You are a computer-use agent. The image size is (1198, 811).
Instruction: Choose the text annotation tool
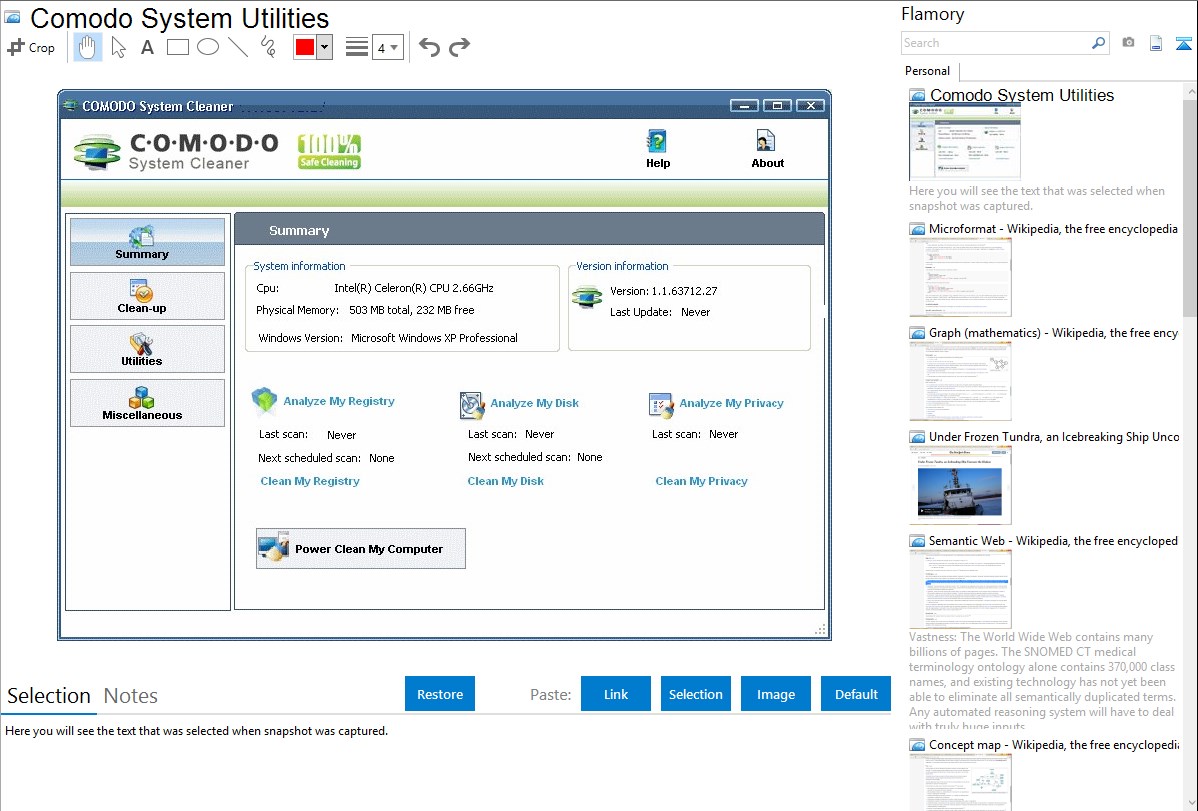click(147, 47)
